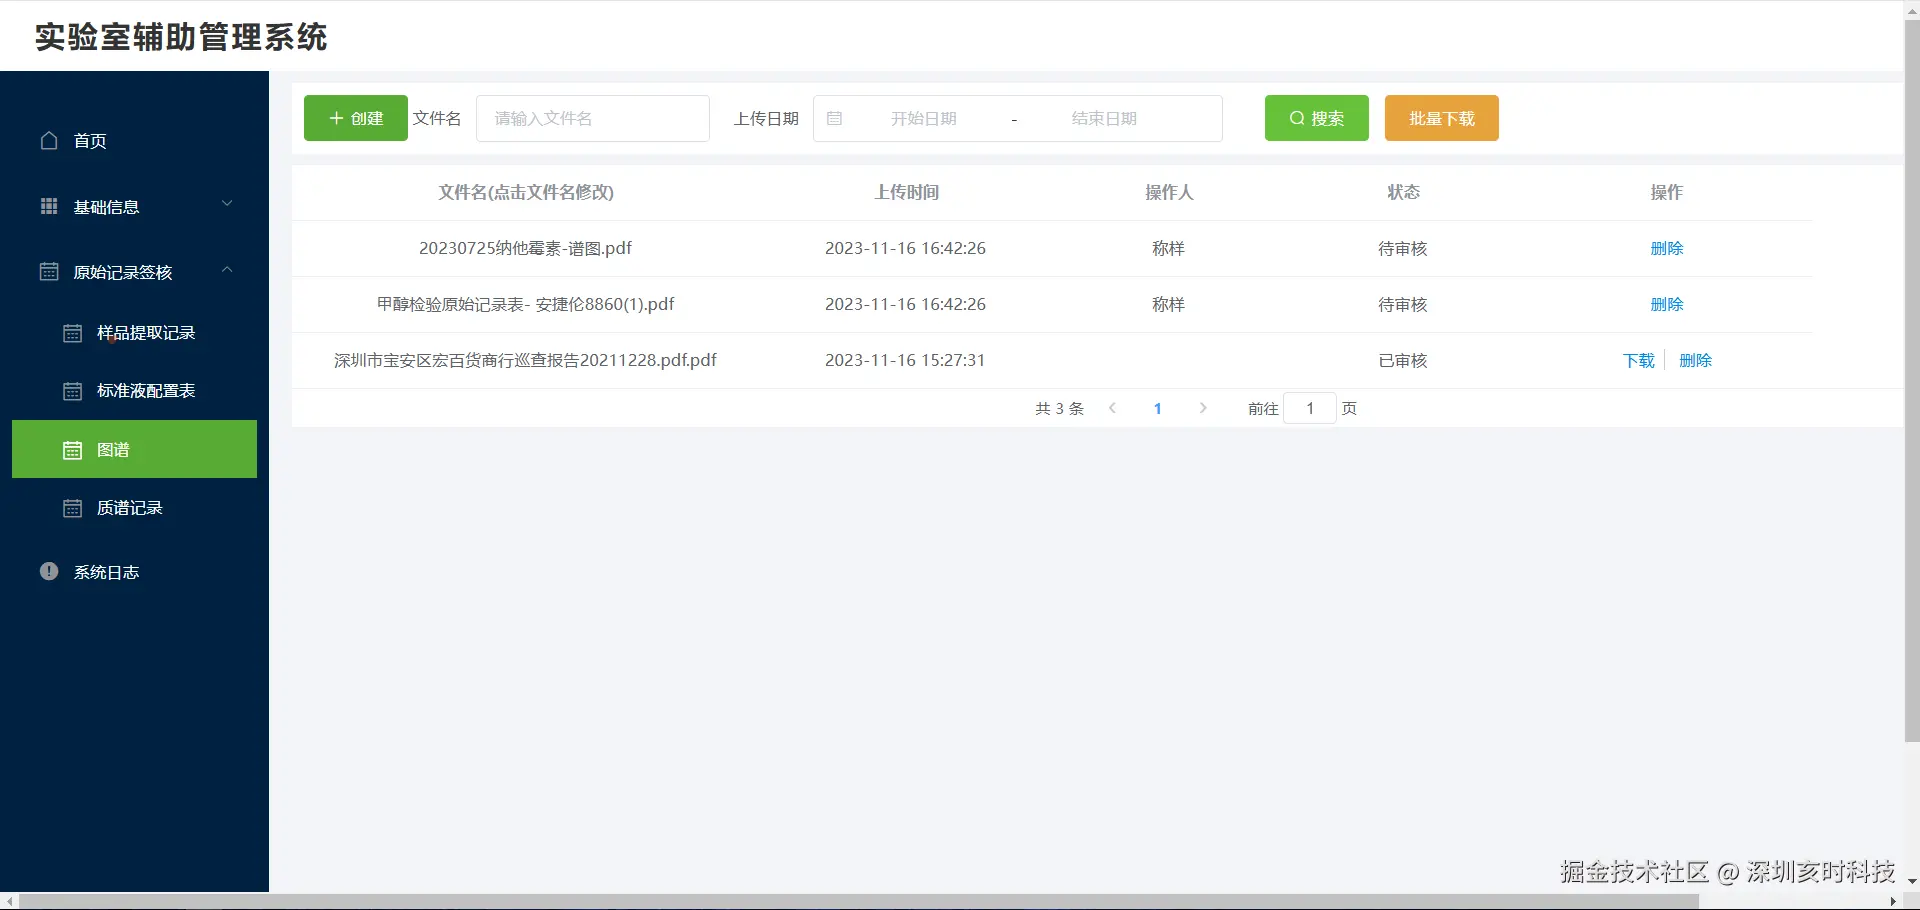Click the scroll left arrow at bottom
The height and width of the screenshot is (910, 1920).
tap(9, 901)
